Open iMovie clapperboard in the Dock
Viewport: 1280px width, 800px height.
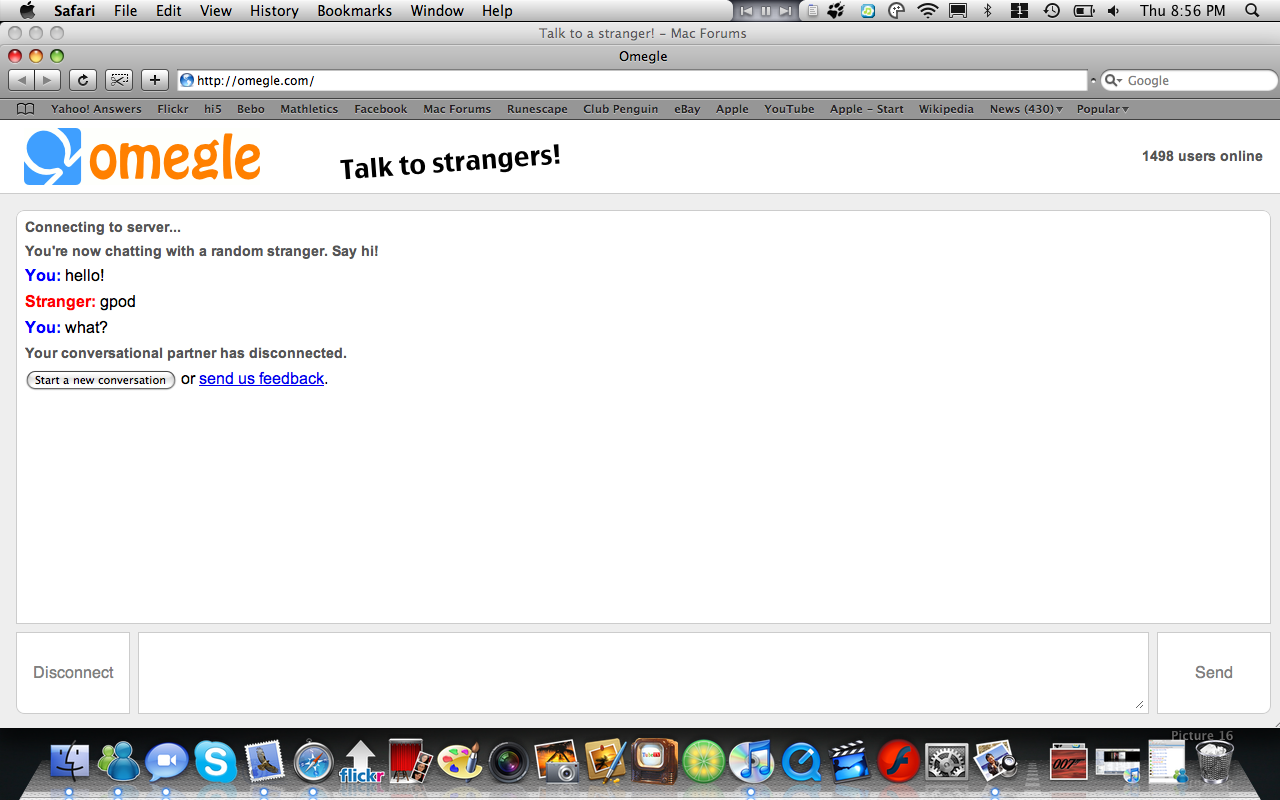pos(850,762)
